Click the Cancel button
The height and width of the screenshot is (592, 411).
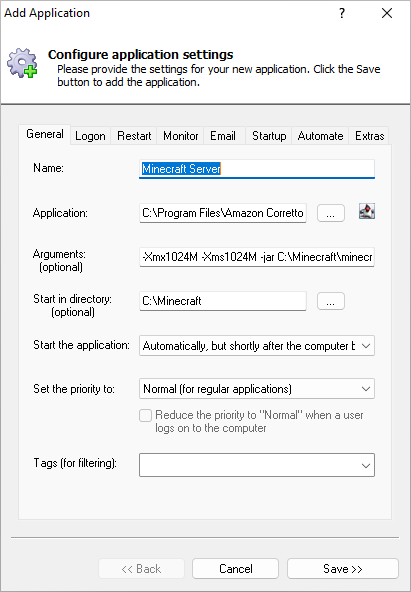pos(236,569)
